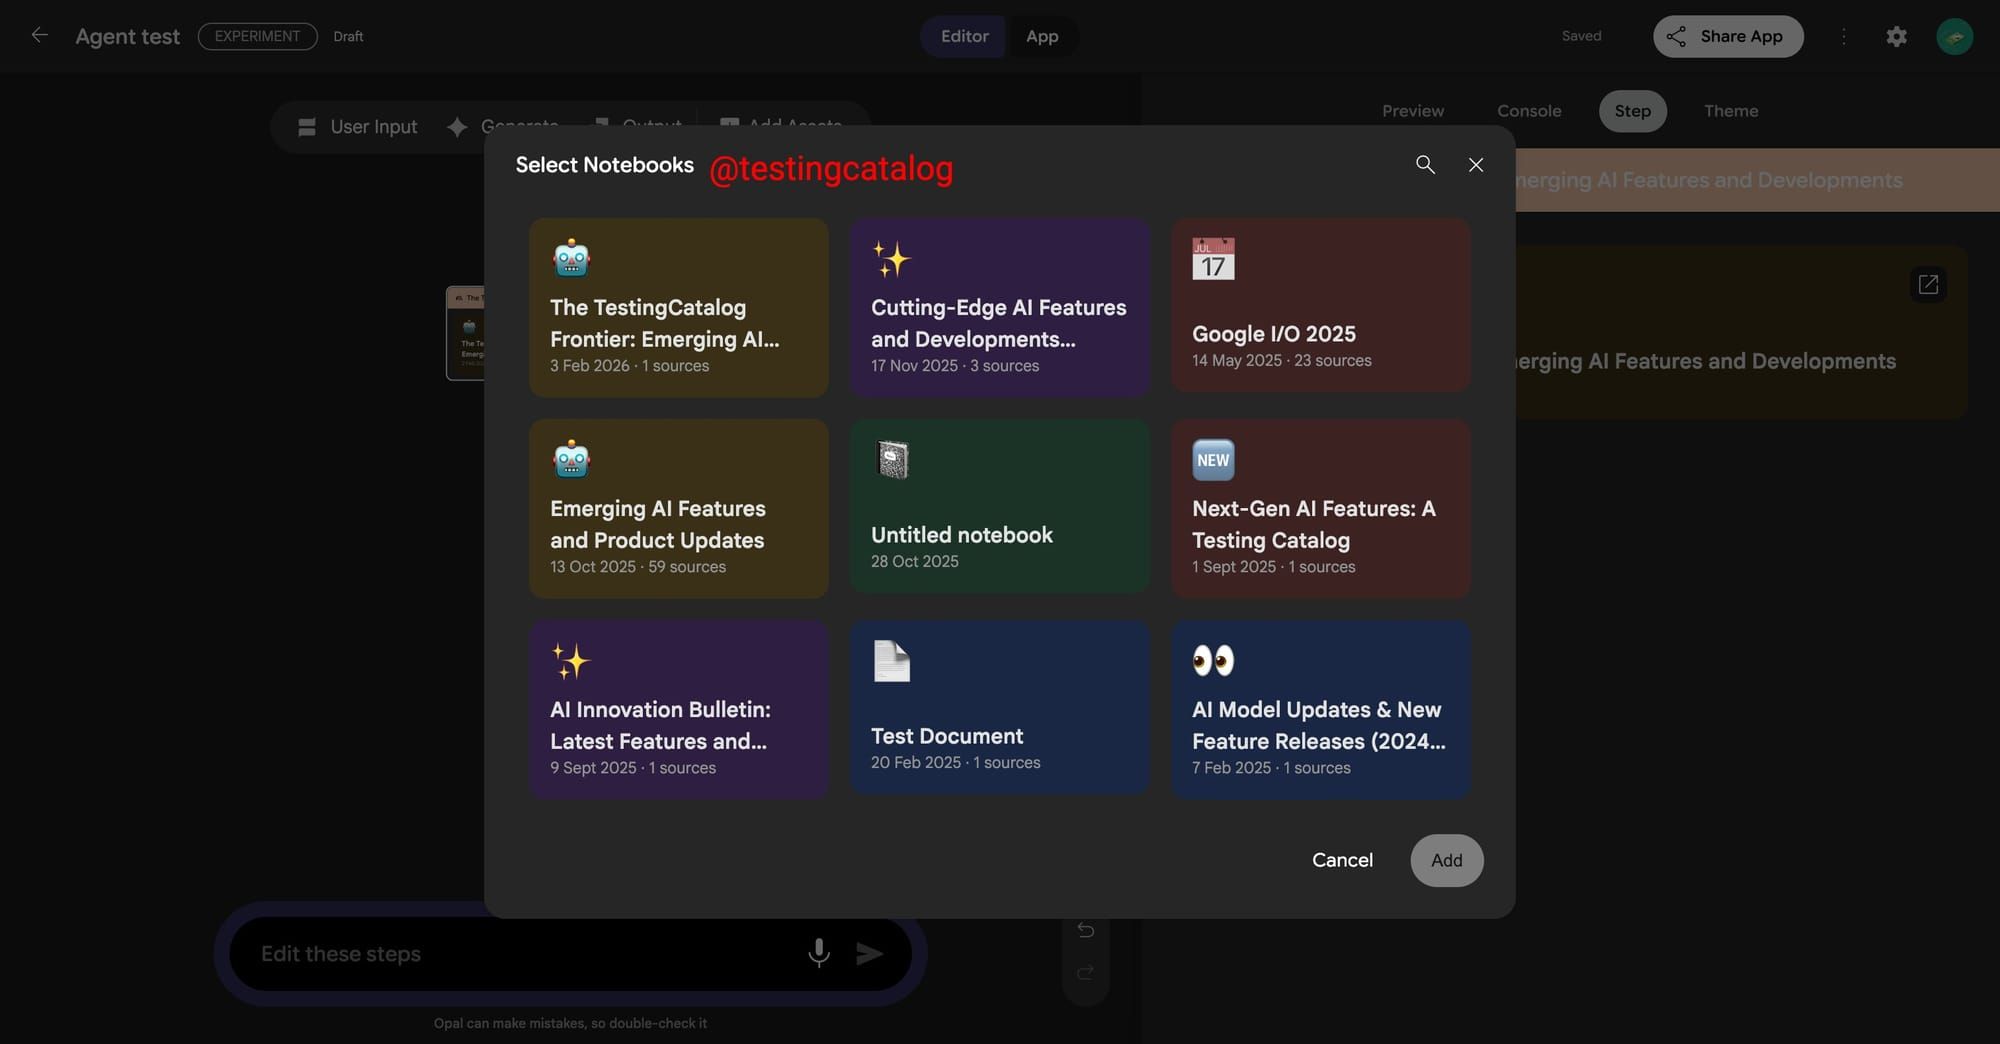Select AI Innovation Bulletin notebook title
The image size is (2000, 1044).
[660, 725]
